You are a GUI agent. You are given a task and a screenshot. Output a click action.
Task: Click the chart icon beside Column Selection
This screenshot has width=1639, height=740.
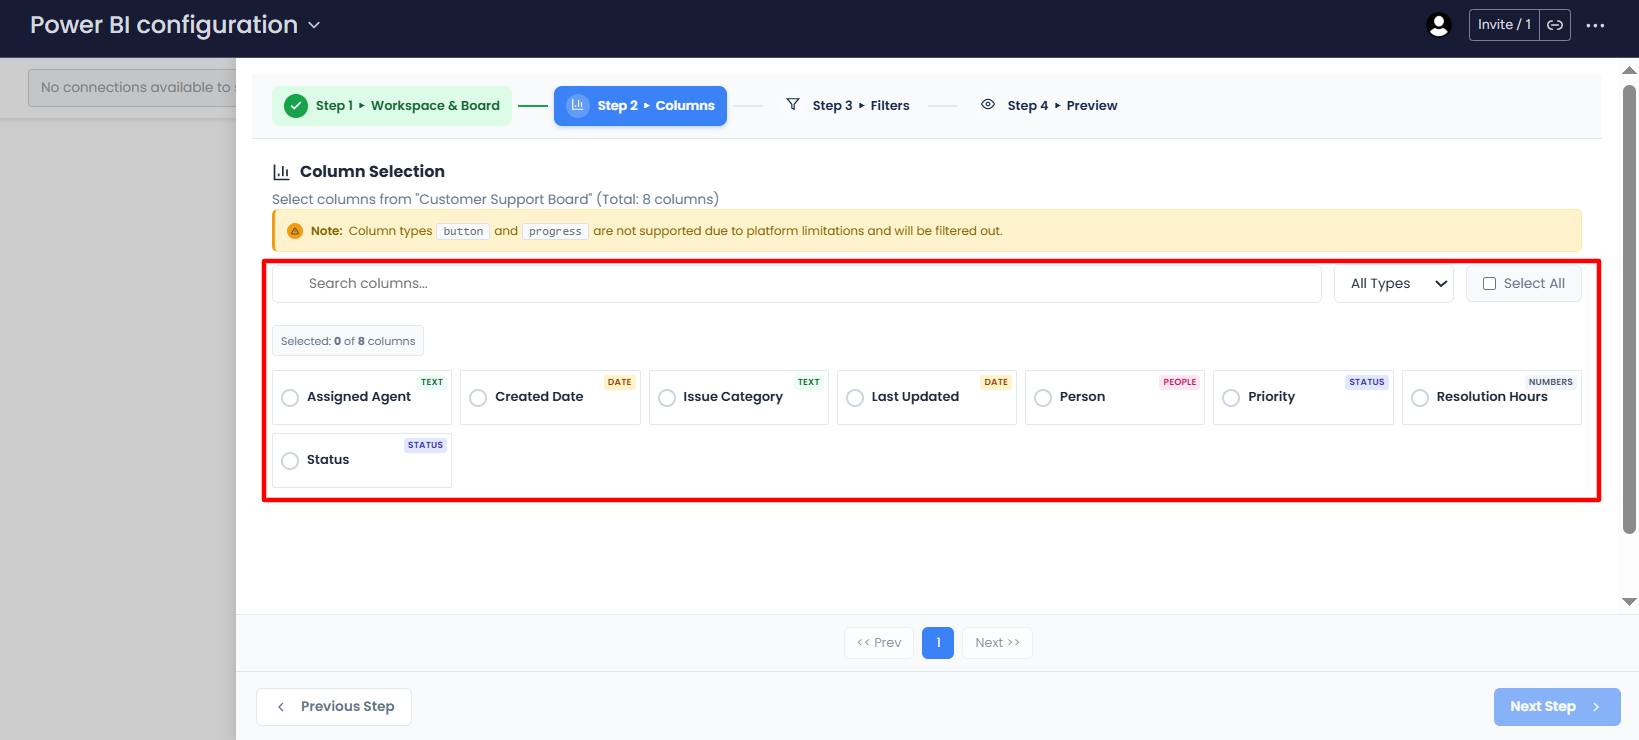(281, 172)
